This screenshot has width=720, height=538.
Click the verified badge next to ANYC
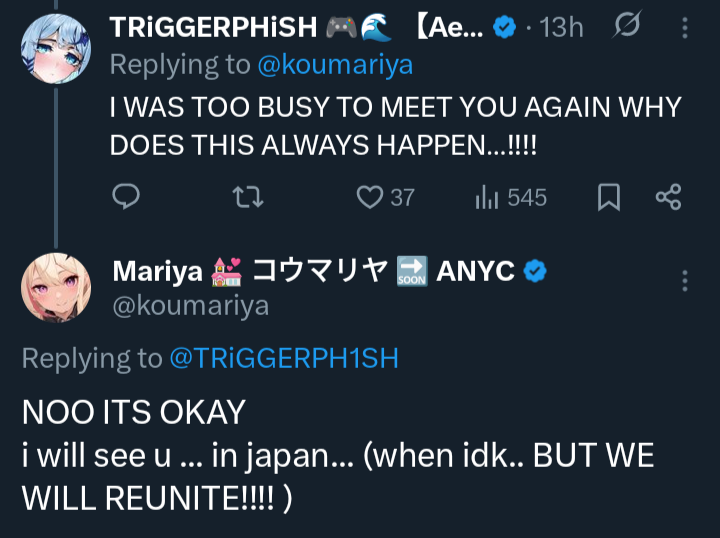[535, 271]
